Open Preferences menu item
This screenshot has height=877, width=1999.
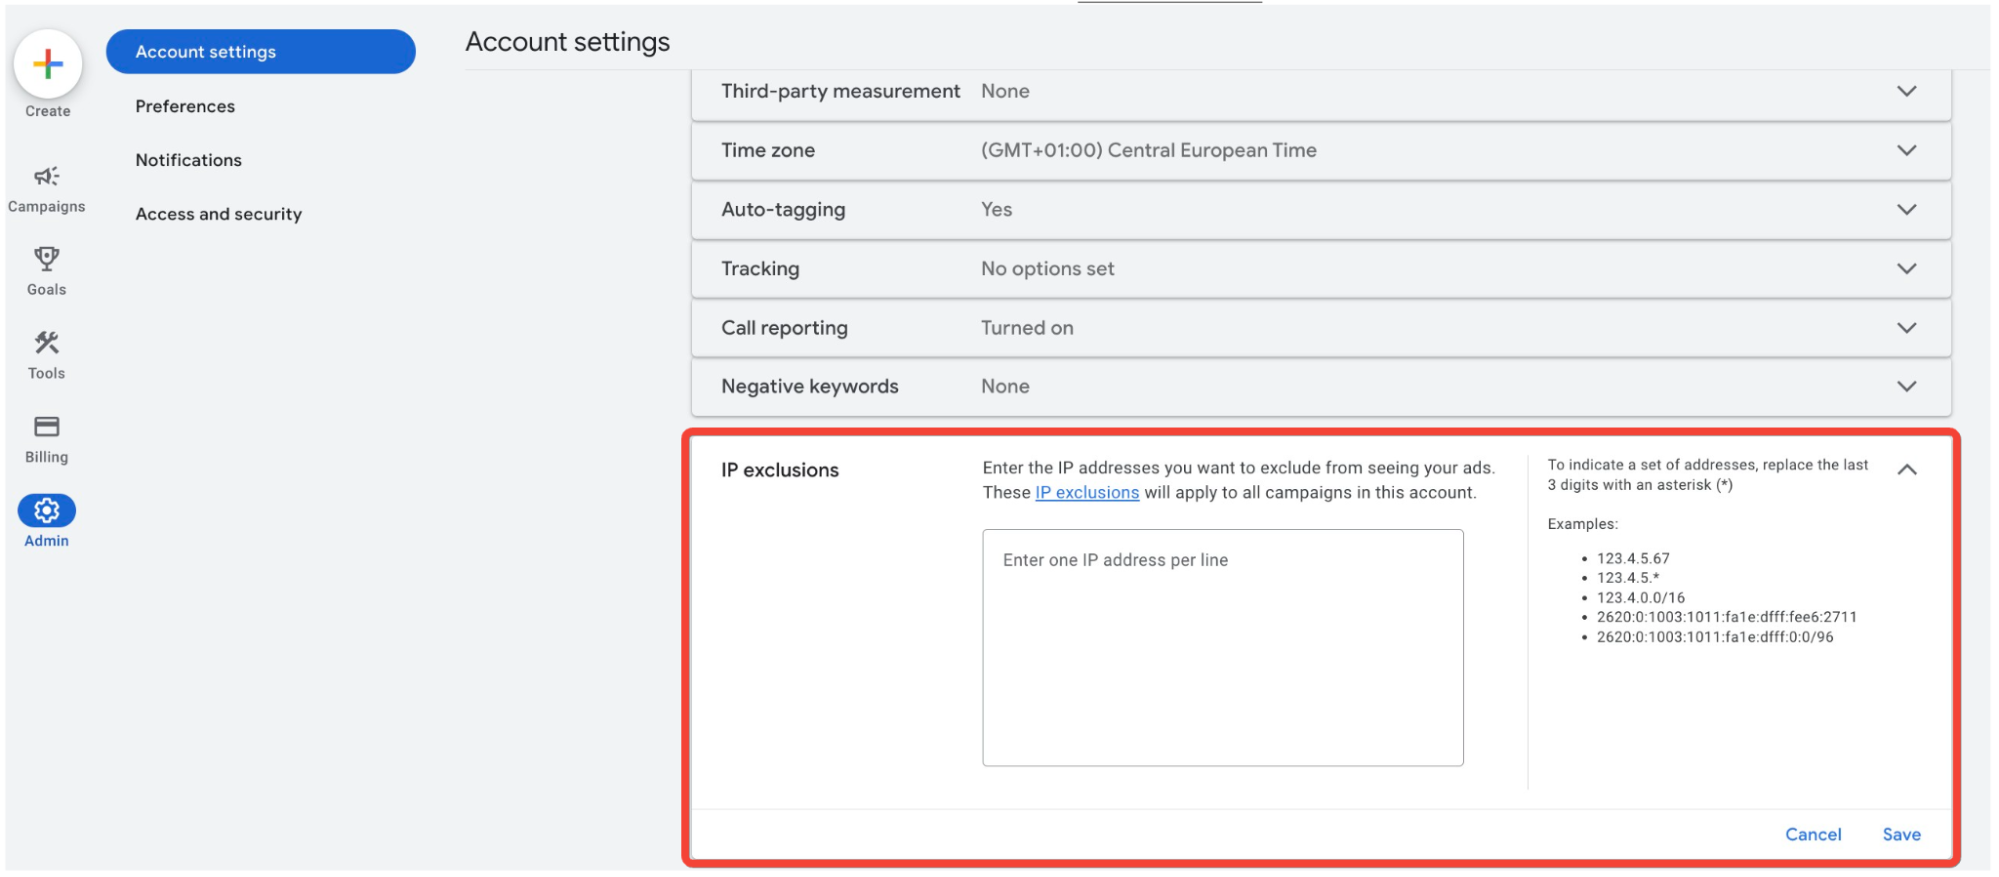pos(185,106)
